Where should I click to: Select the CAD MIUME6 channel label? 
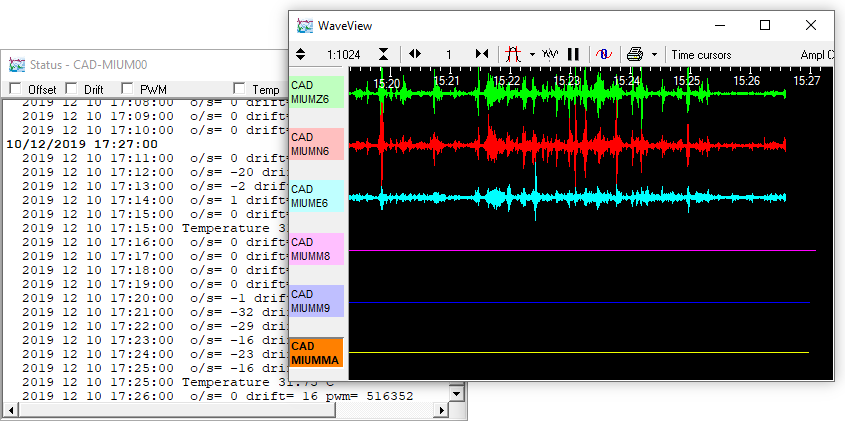click(x=316, y=196)
